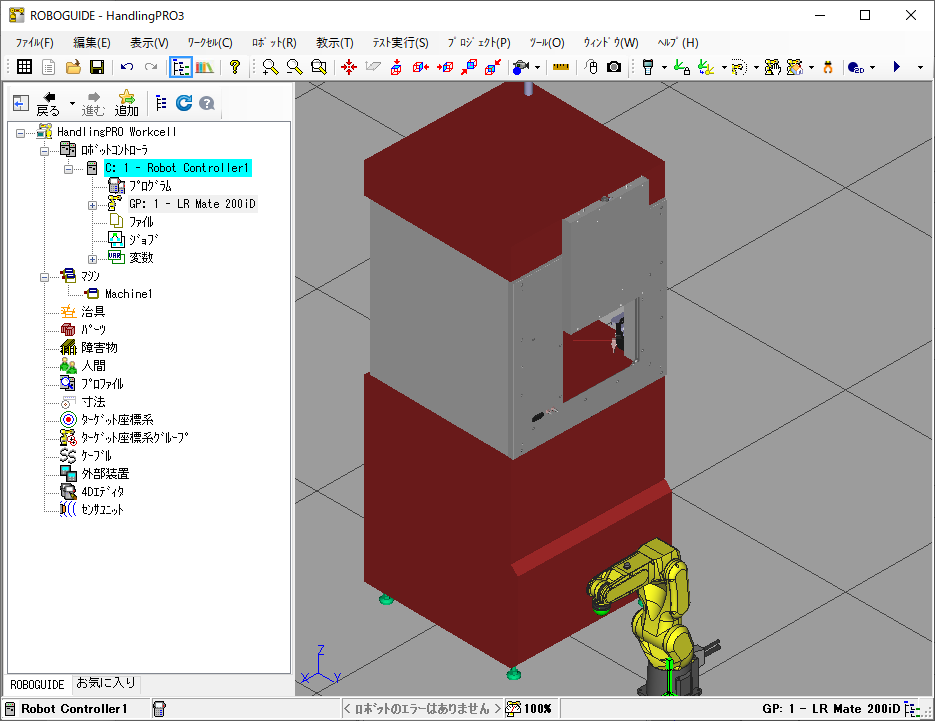This screenshot has width=935, height=721.
Task: Toggle the mouse commands display icon
Action: [590, 67]
